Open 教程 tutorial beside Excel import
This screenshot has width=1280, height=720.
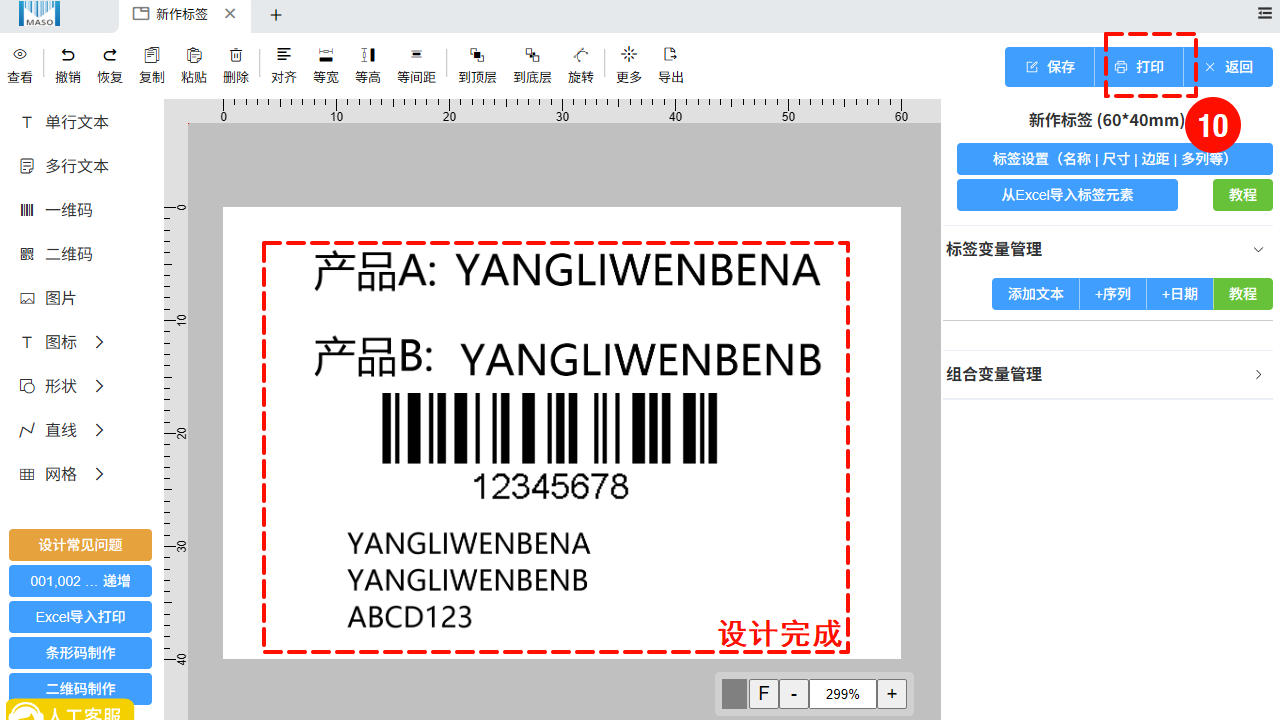pyautogui.click(x=1243, y=195)
